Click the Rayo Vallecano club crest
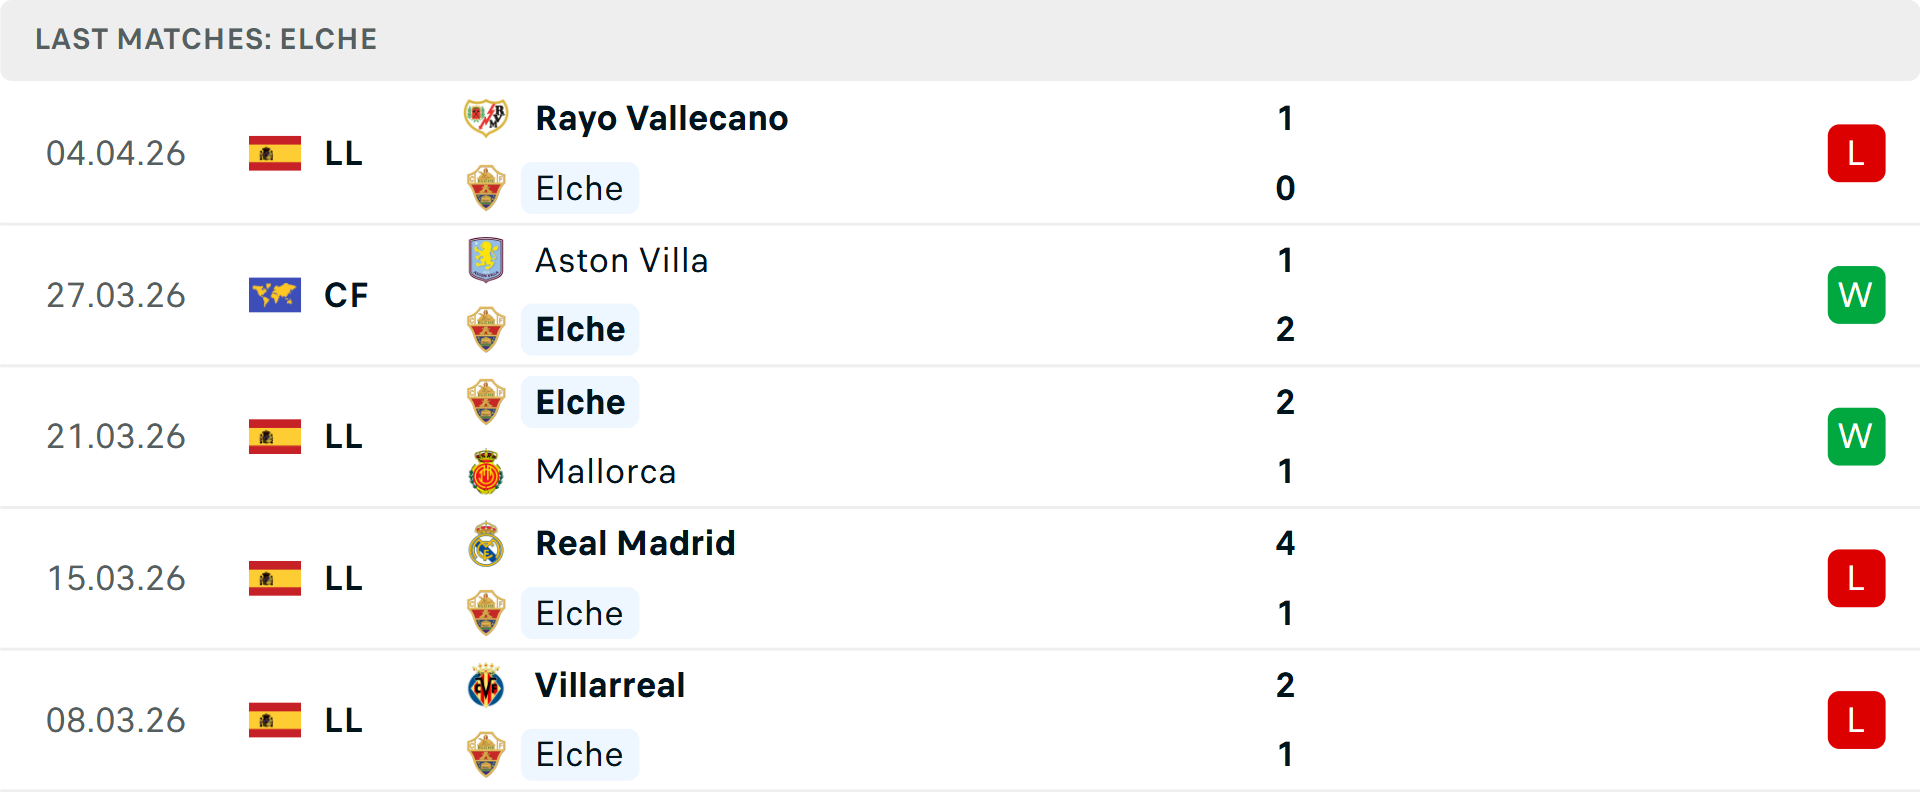The width and height of the screenshot is (1920, 792). coord(486,118)
